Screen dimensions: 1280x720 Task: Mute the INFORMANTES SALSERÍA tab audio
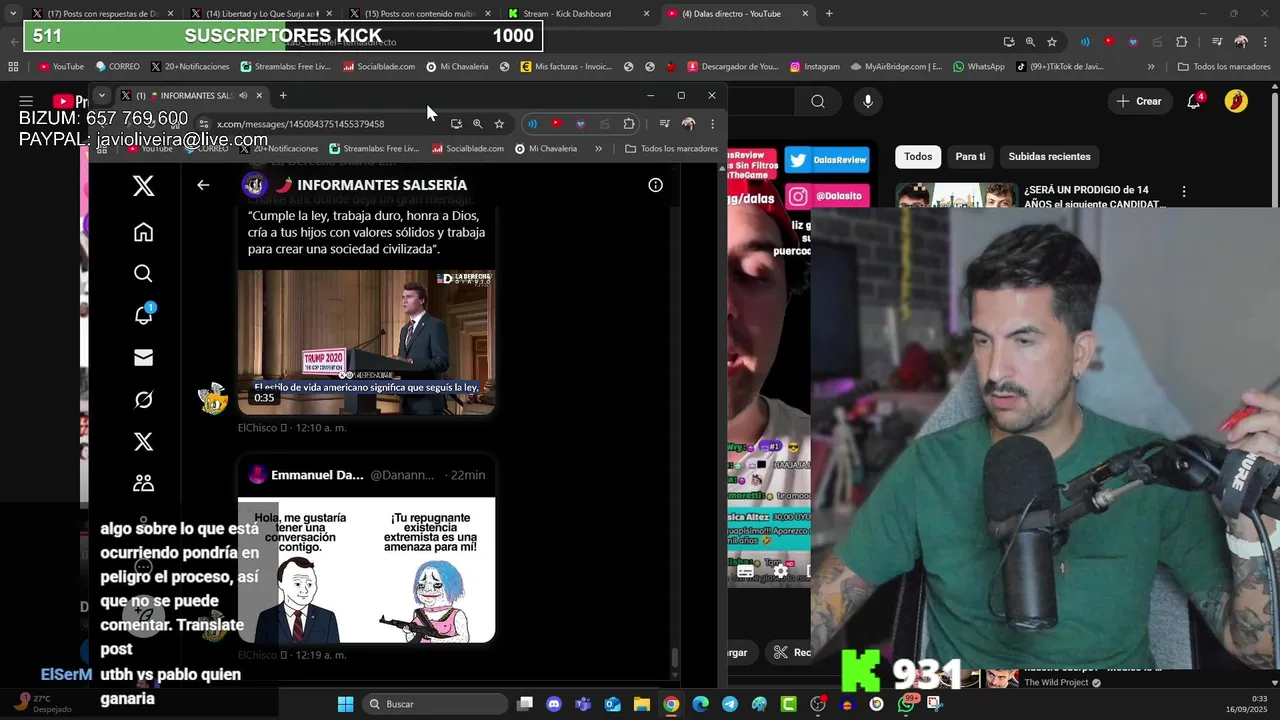tap(243, 96)
